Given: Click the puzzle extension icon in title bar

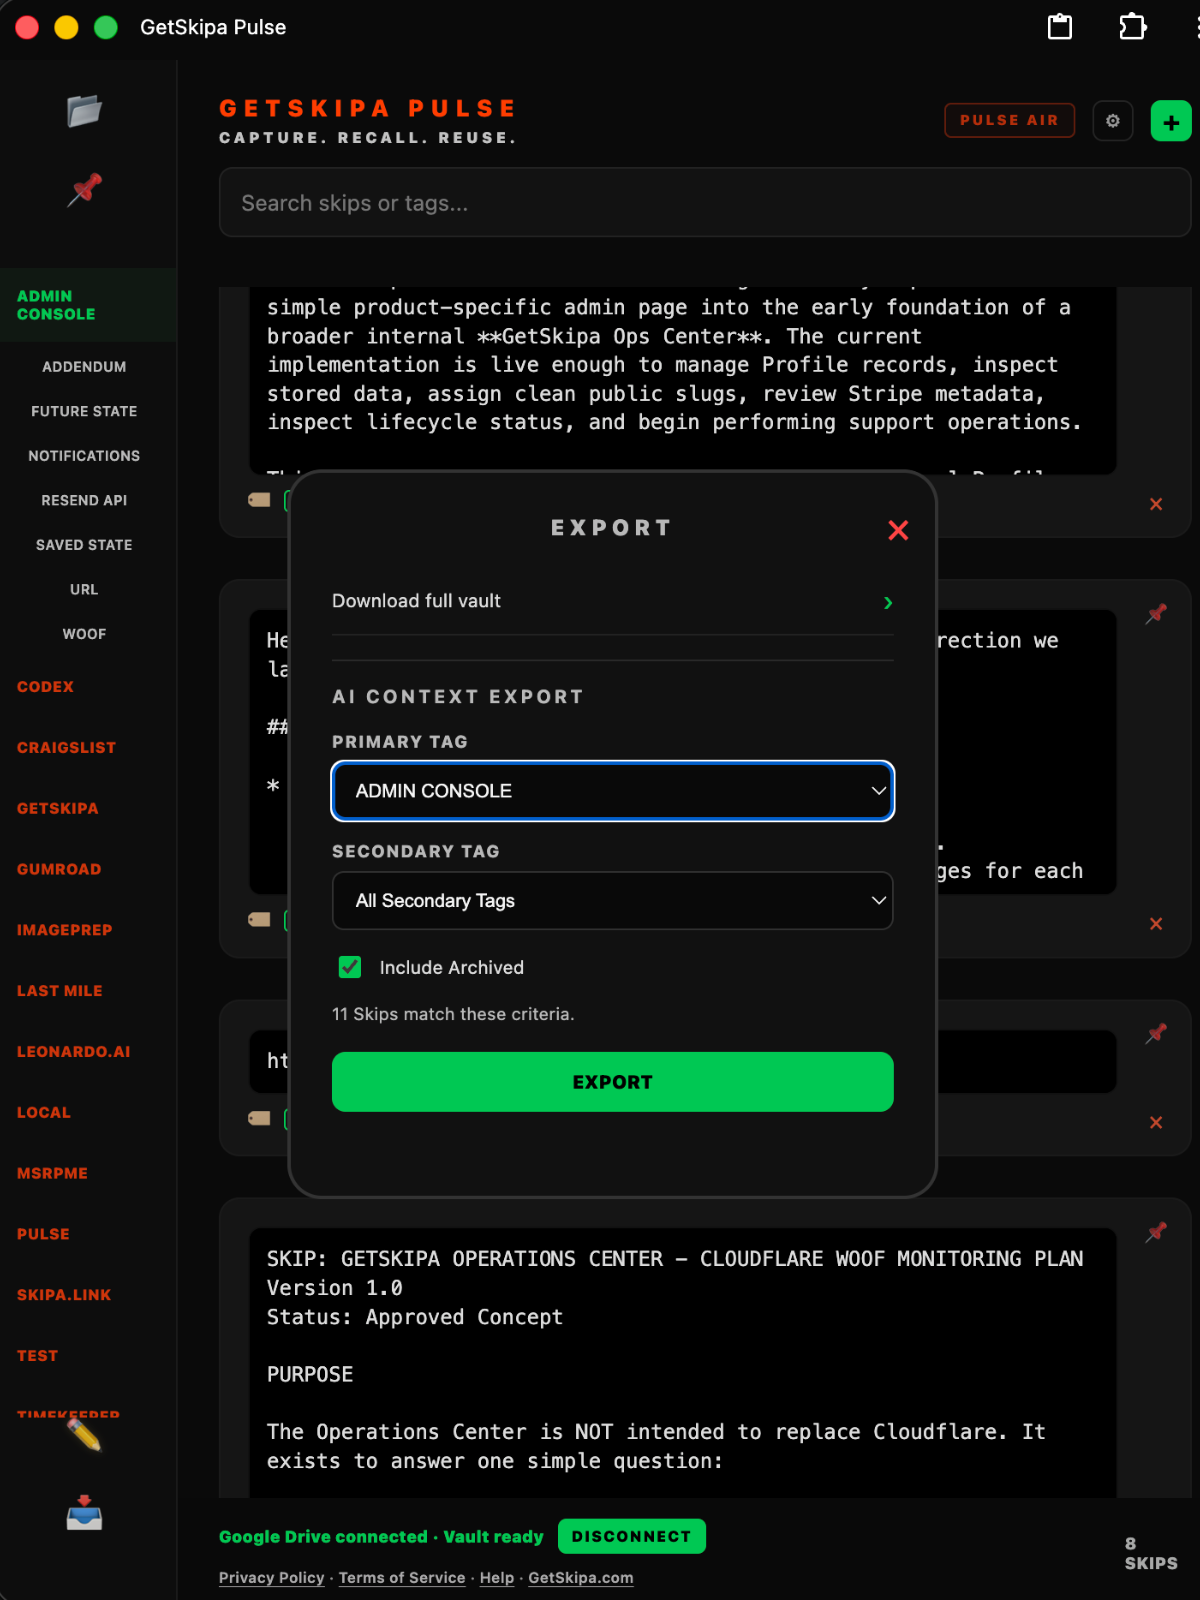Looking at the screenshot, I should [x=1132, y=27].
